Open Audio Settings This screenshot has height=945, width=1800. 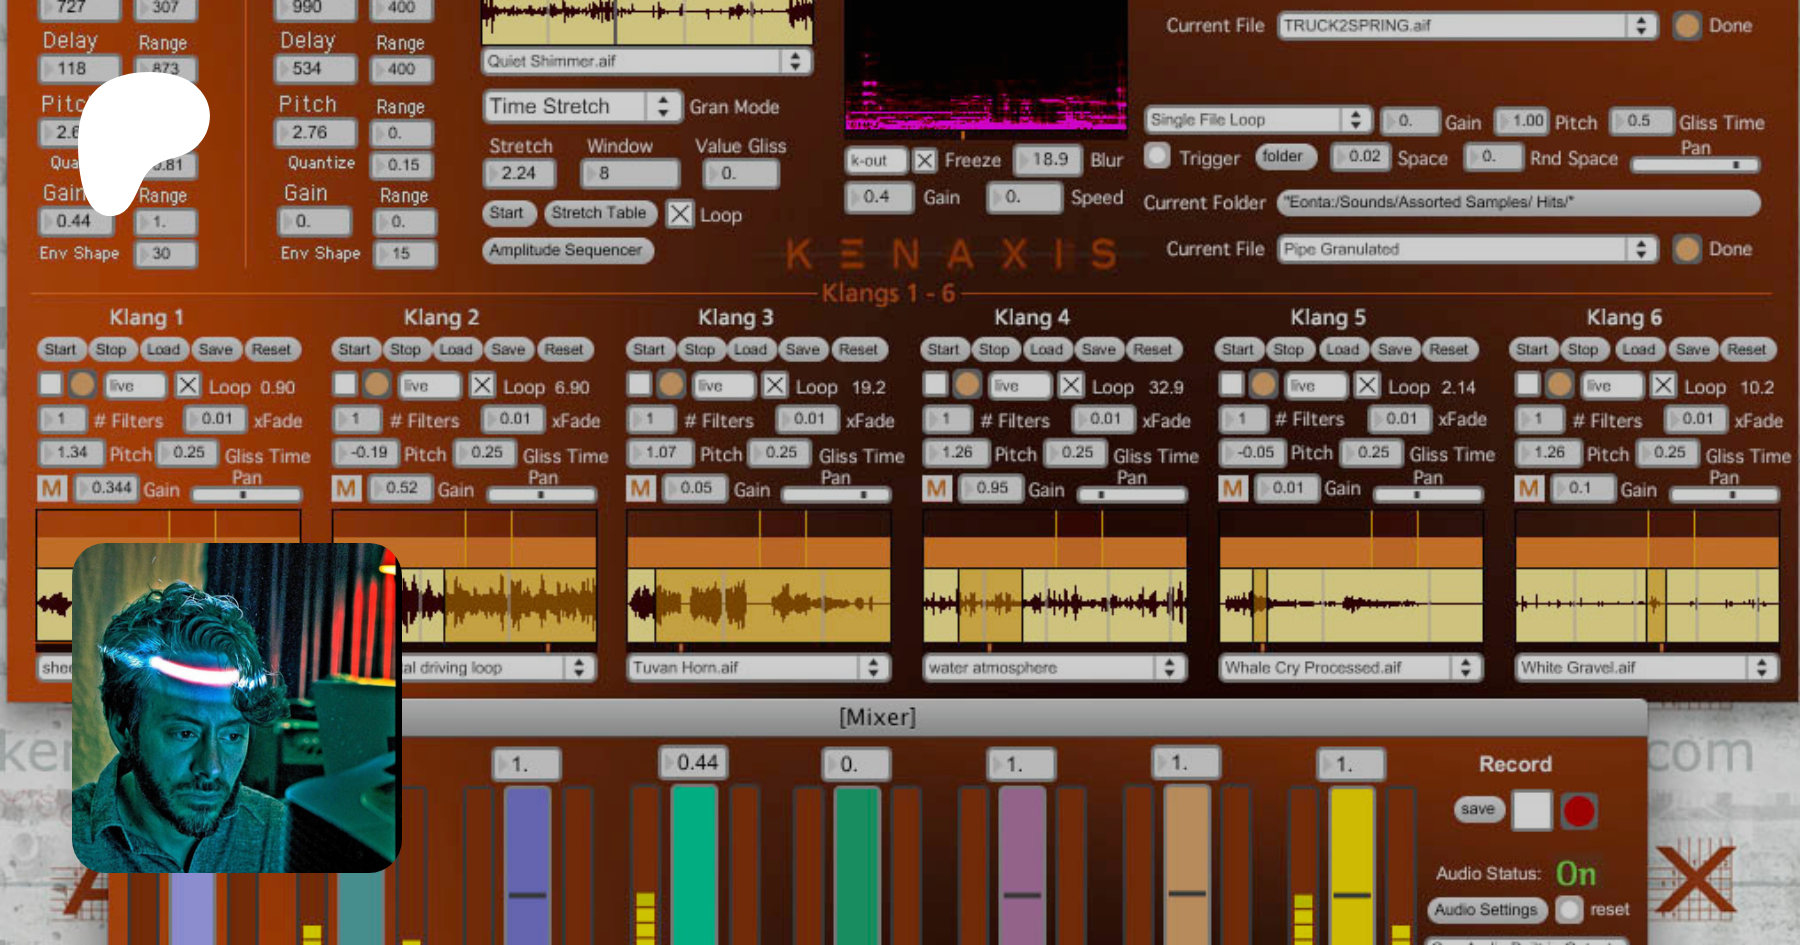tap(1485, 909)
